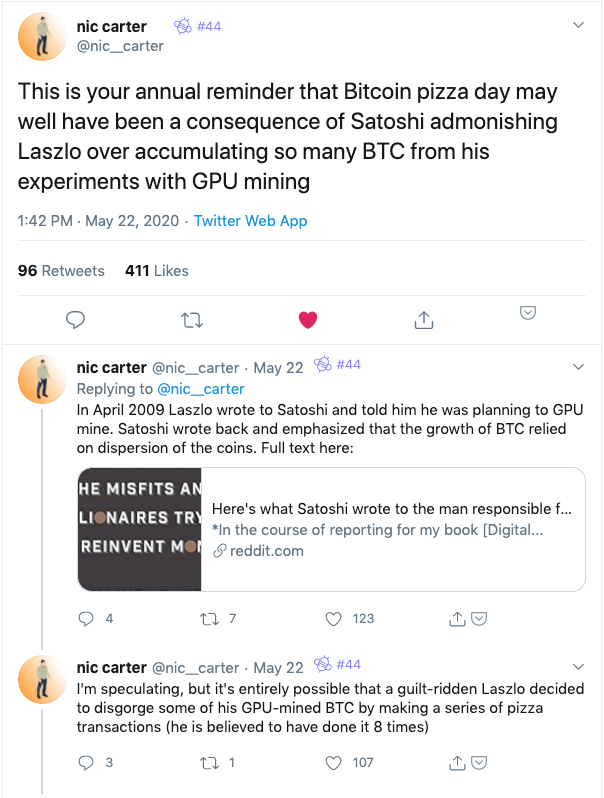Expand the chevron on the speculating reply
This screenshot has height=798, width=604.
click(579, 666)
